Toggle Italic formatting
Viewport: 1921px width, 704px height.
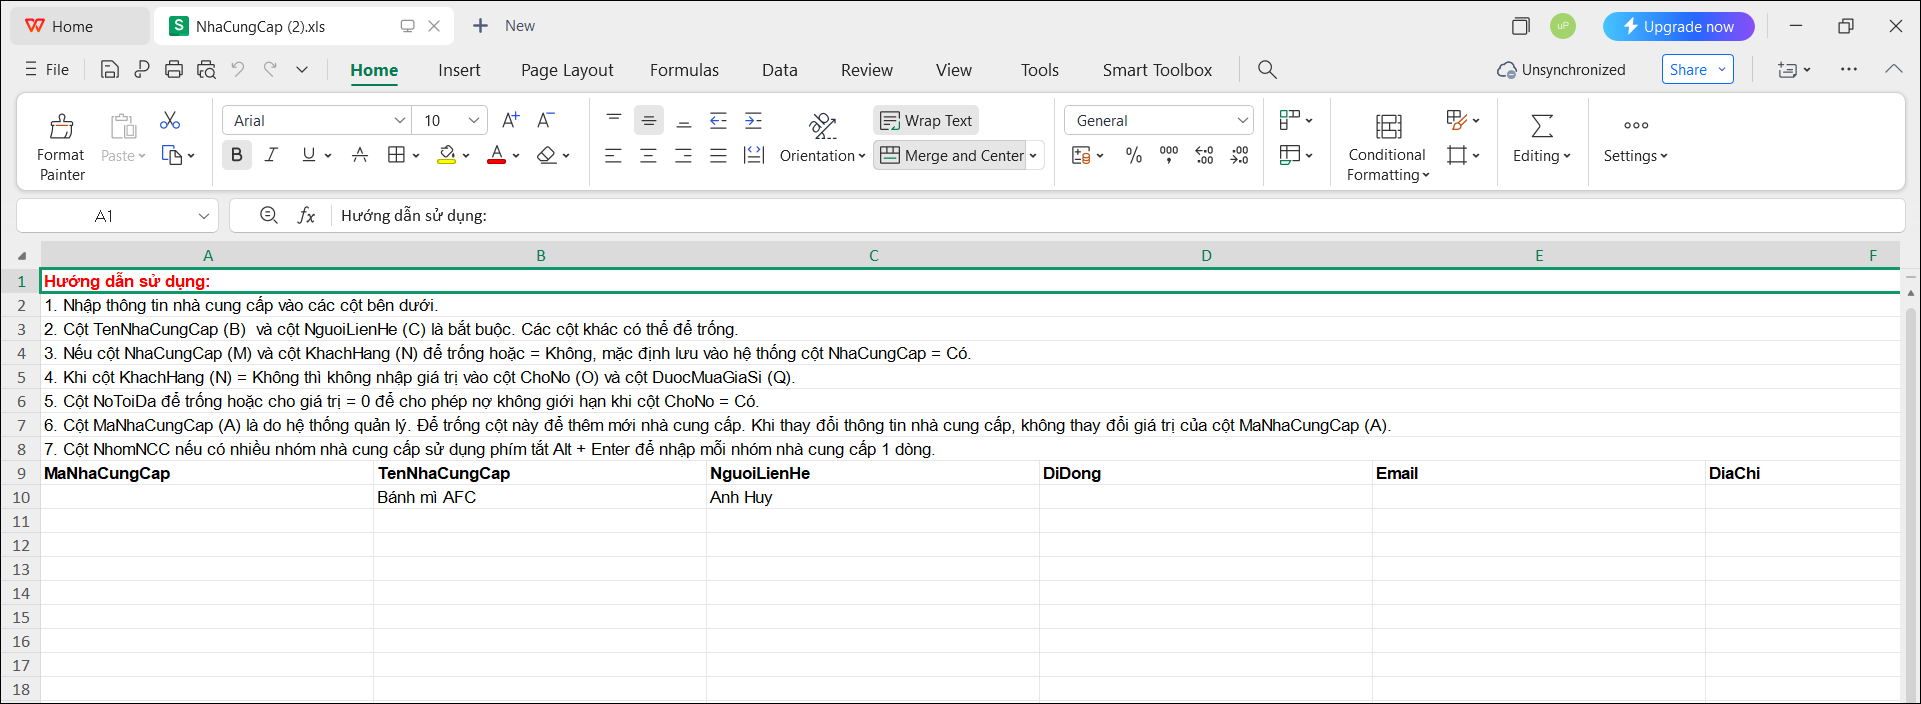click(x=271, y=155)
